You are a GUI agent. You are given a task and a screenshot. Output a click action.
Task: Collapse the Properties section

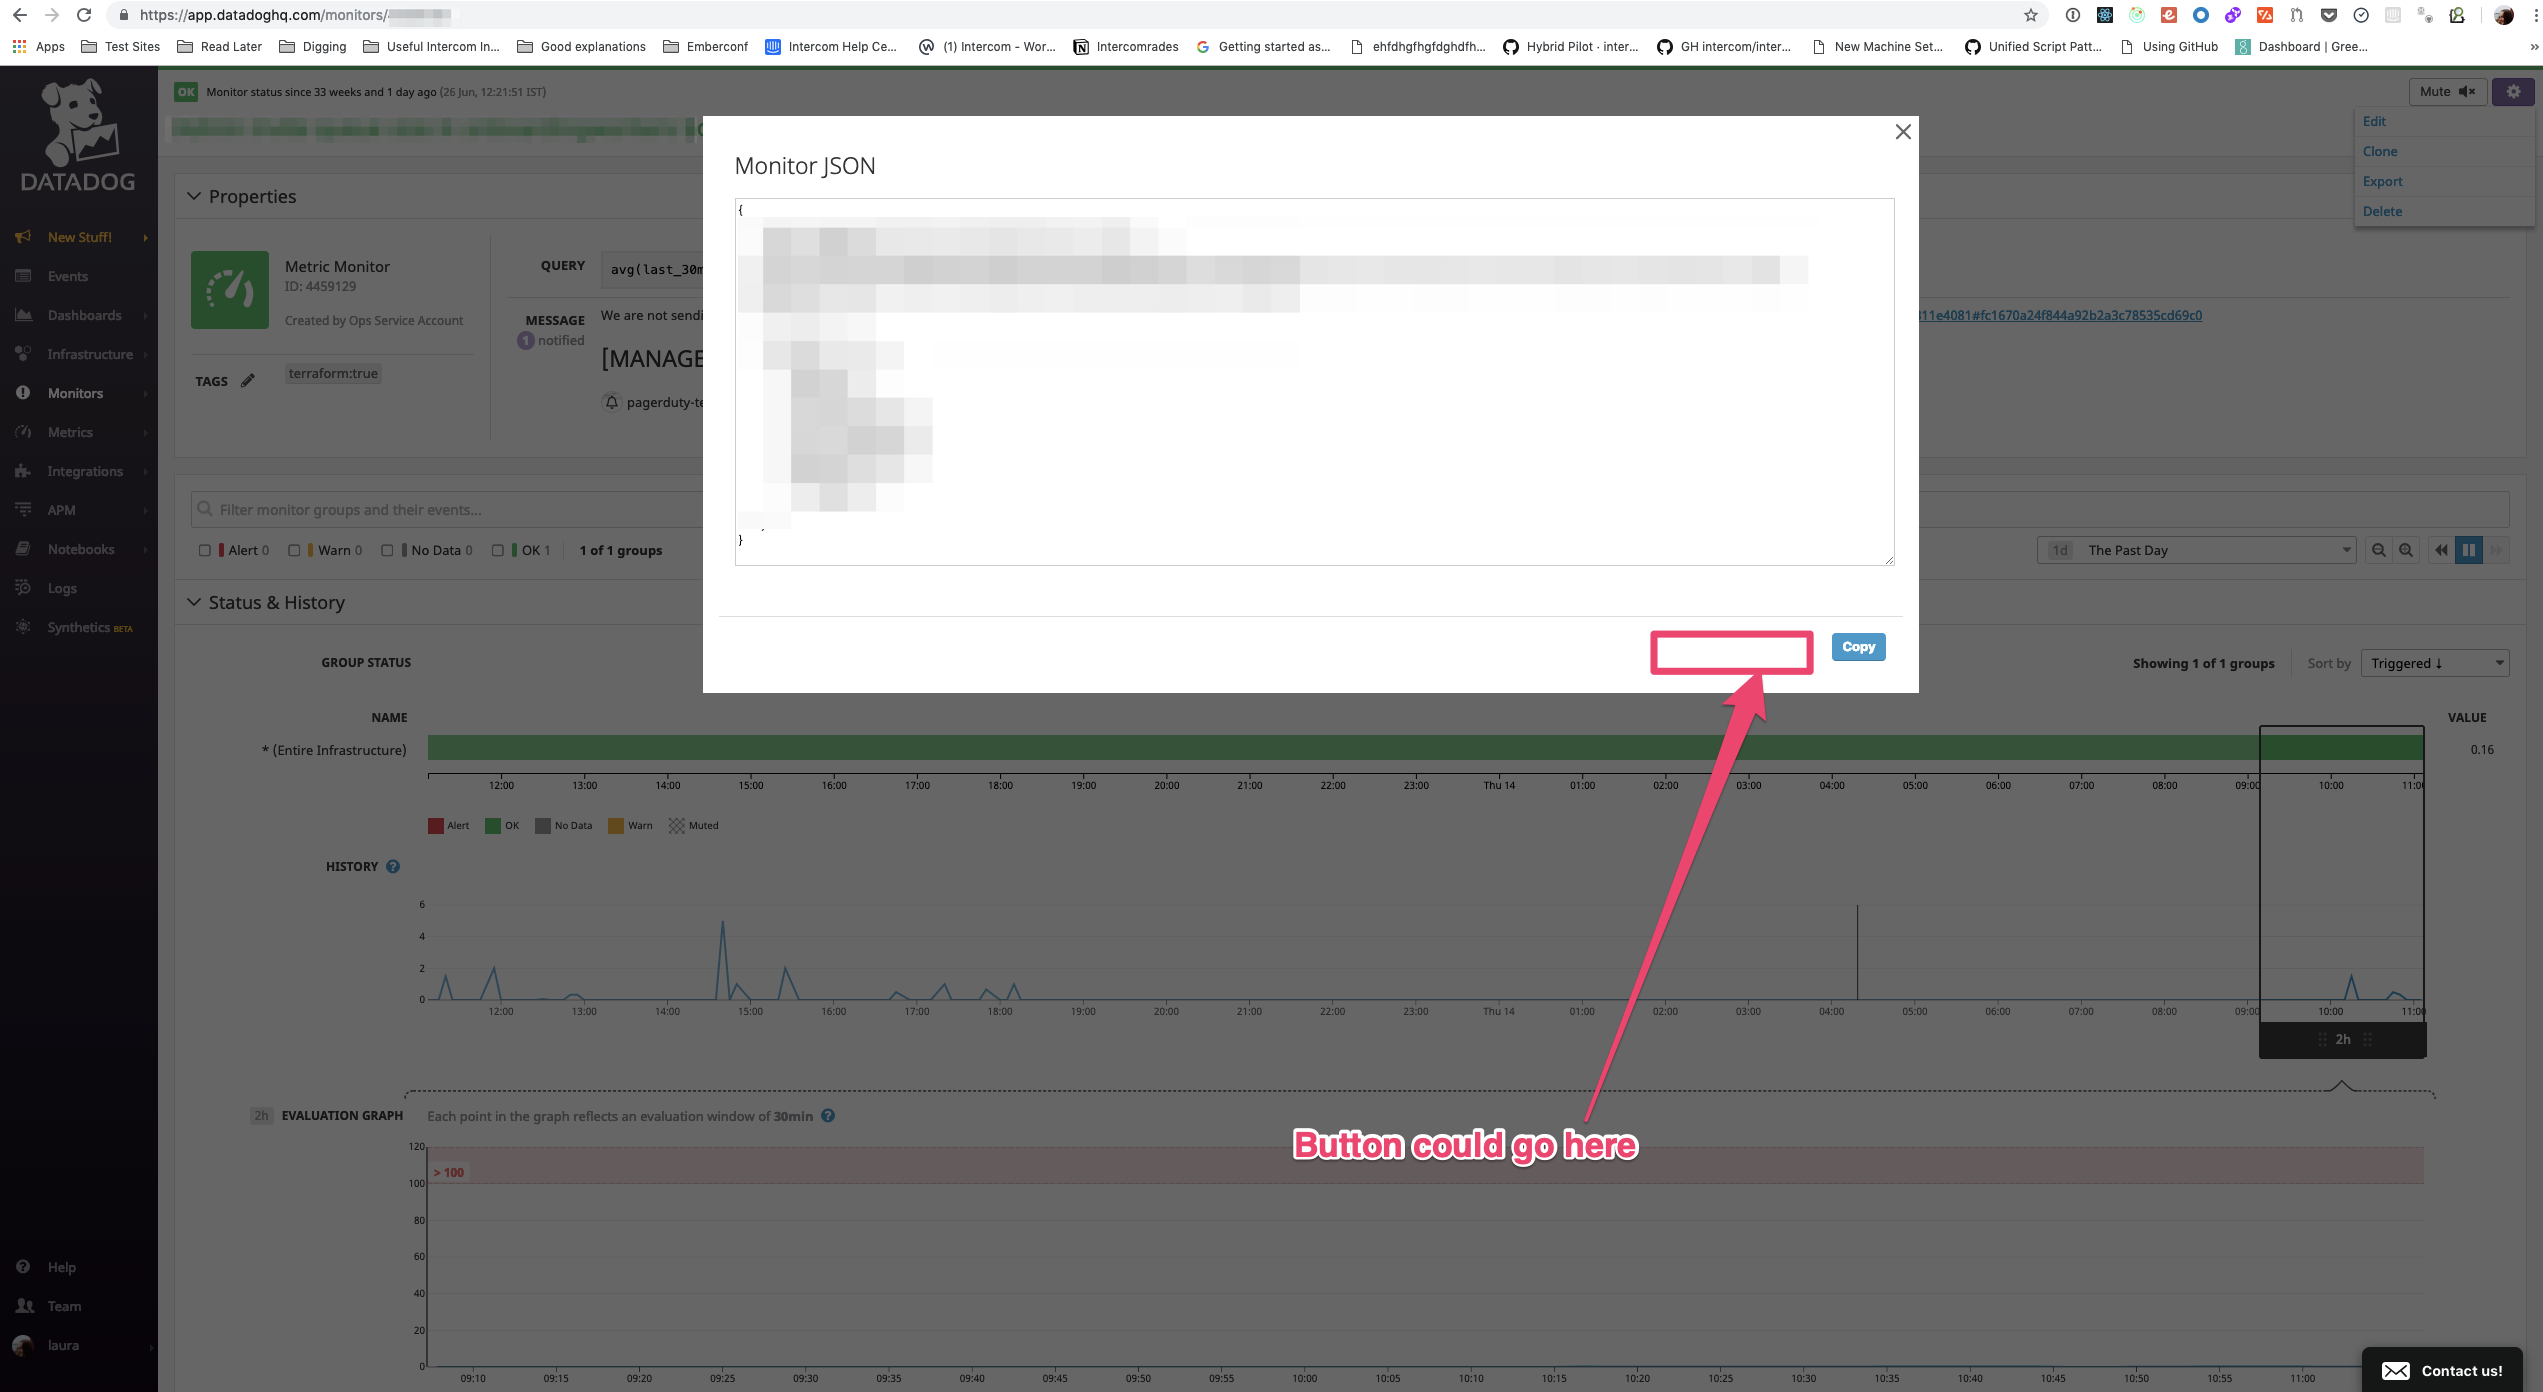click(193, 196)
